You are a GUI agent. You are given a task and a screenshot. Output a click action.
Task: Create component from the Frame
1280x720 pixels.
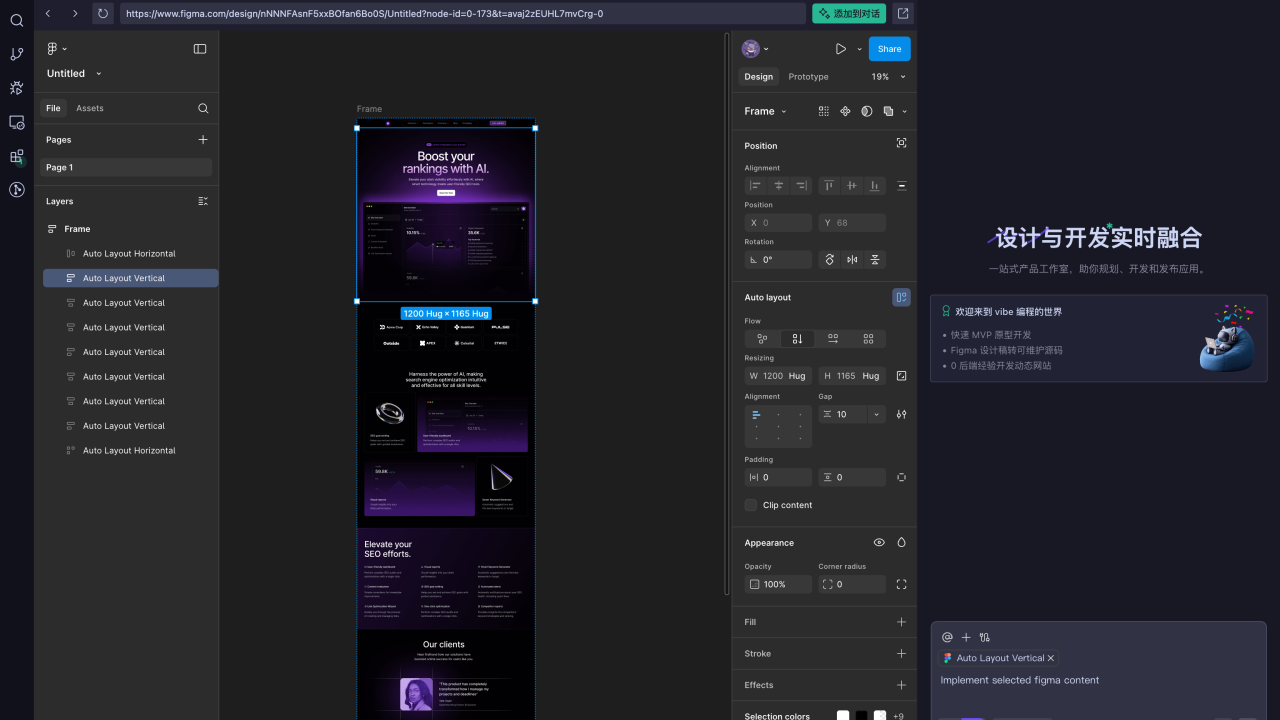pos(845,111)
